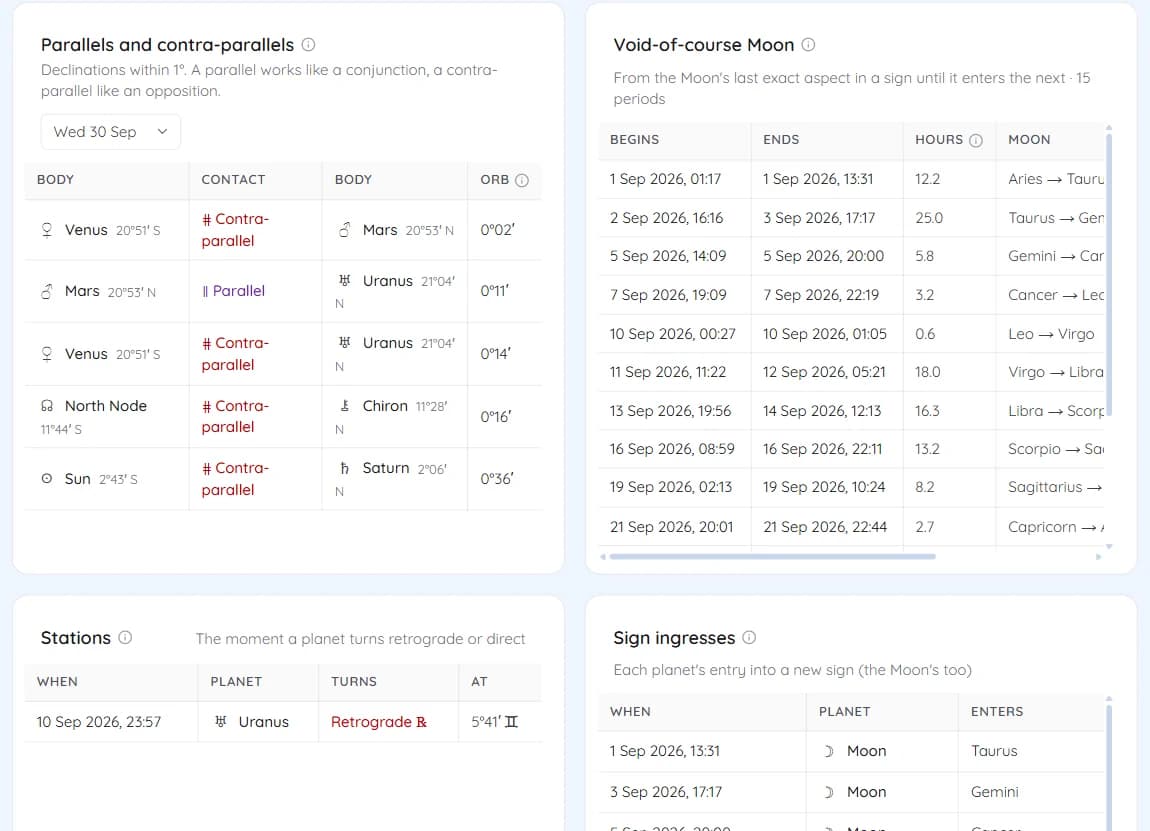Click info icon beside Parallels and contra-parallels
The height and width of the screenshot is (831, 1150).
(x=309, y=45)
